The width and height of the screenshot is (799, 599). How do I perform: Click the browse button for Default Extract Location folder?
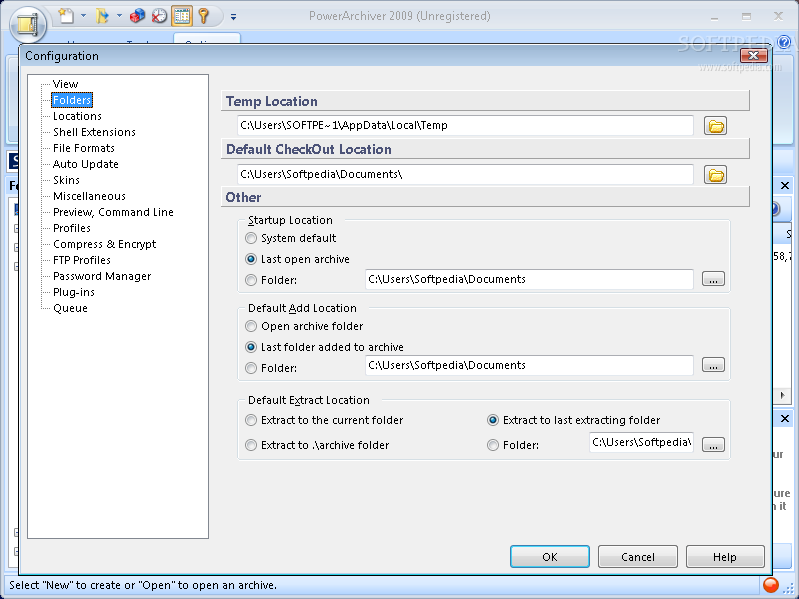tap(713, 445)
